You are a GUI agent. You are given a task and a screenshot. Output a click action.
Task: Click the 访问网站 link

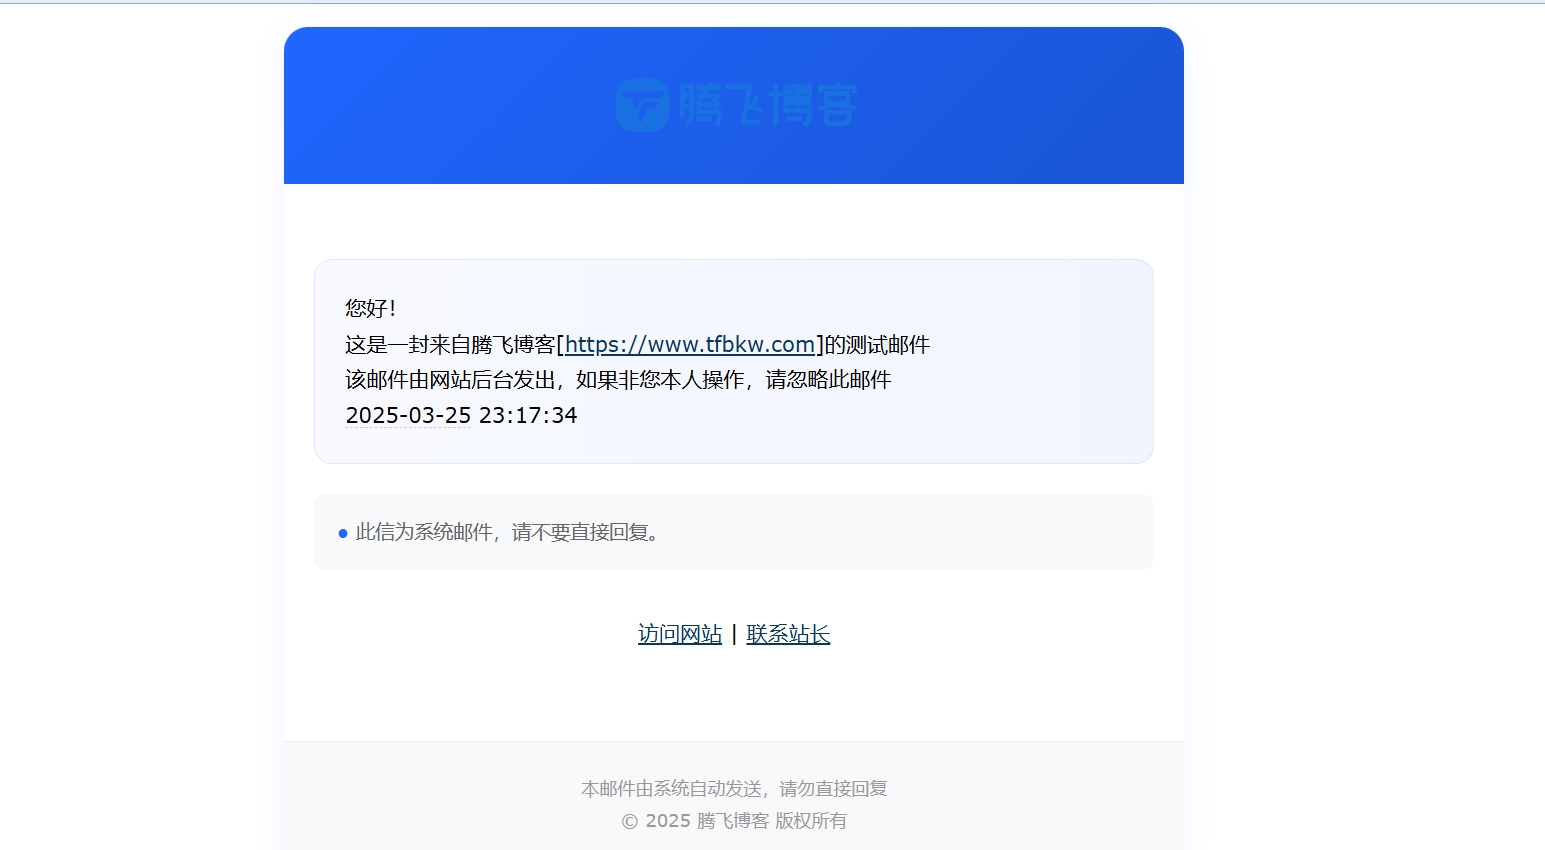tap(679, 633)
